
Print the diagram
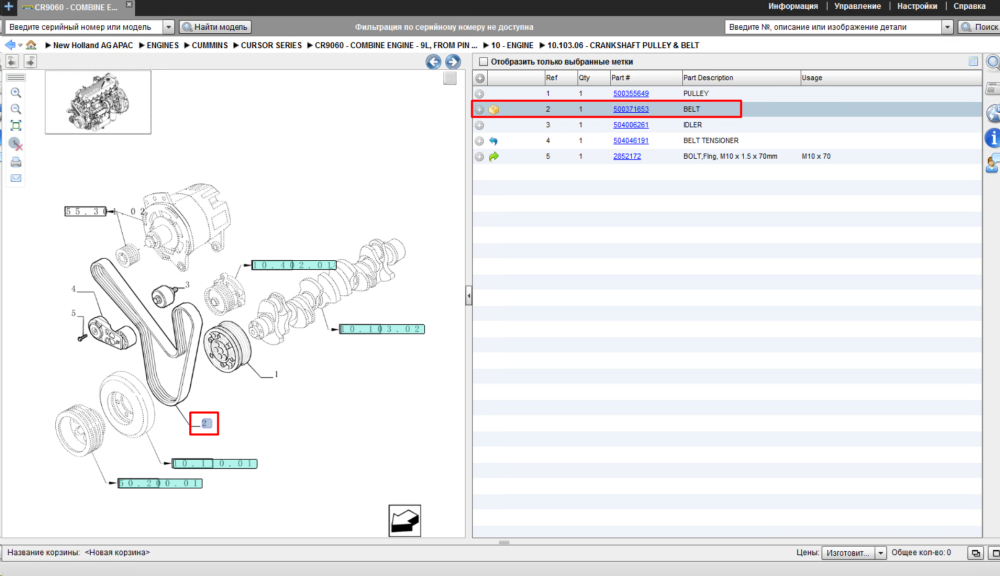[x=16, y=162]
